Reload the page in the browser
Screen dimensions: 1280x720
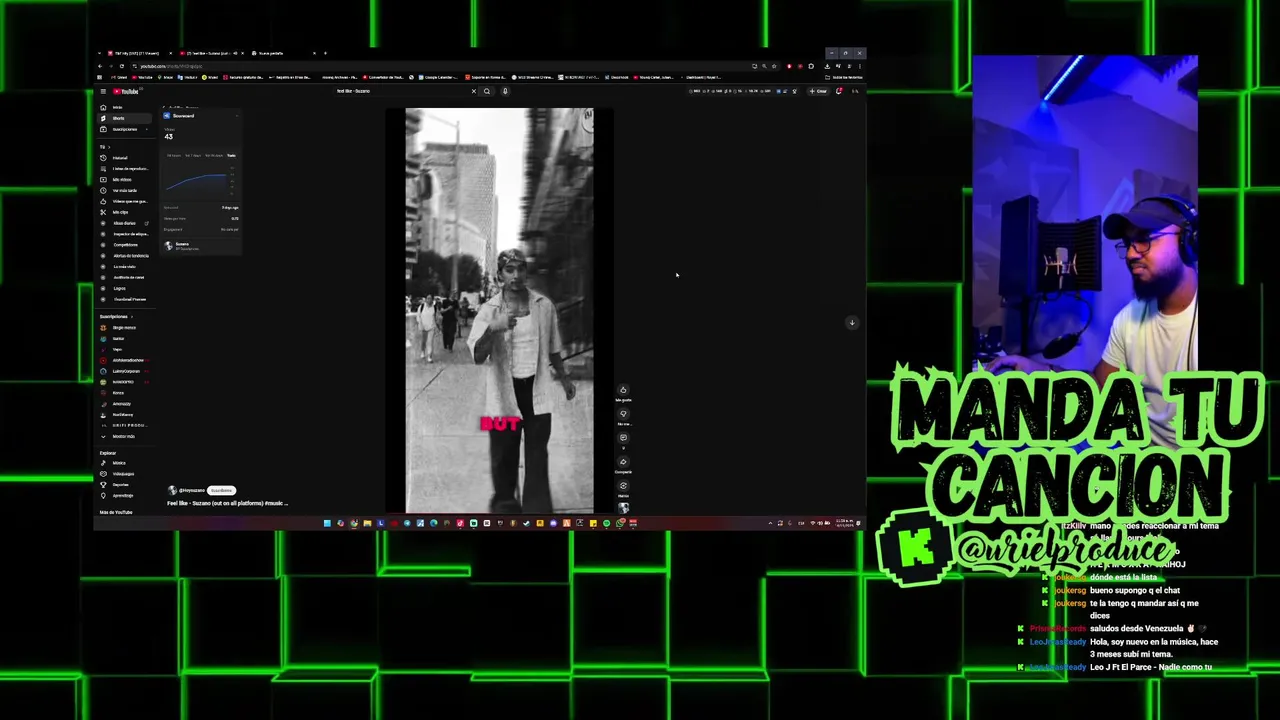[122, 66]
